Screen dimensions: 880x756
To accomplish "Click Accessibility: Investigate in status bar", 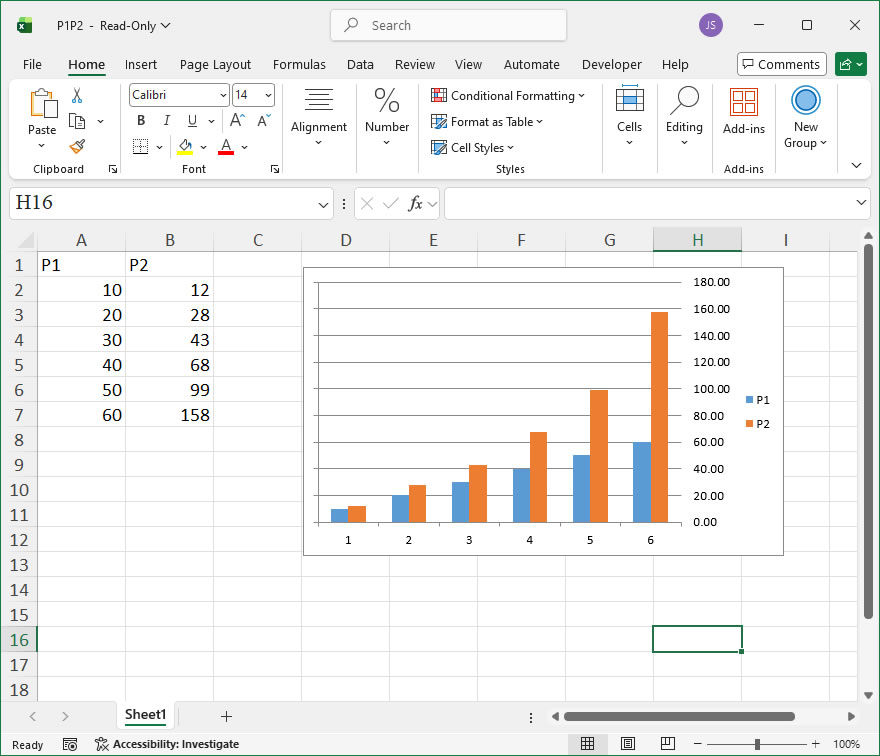I will [167, 744].
